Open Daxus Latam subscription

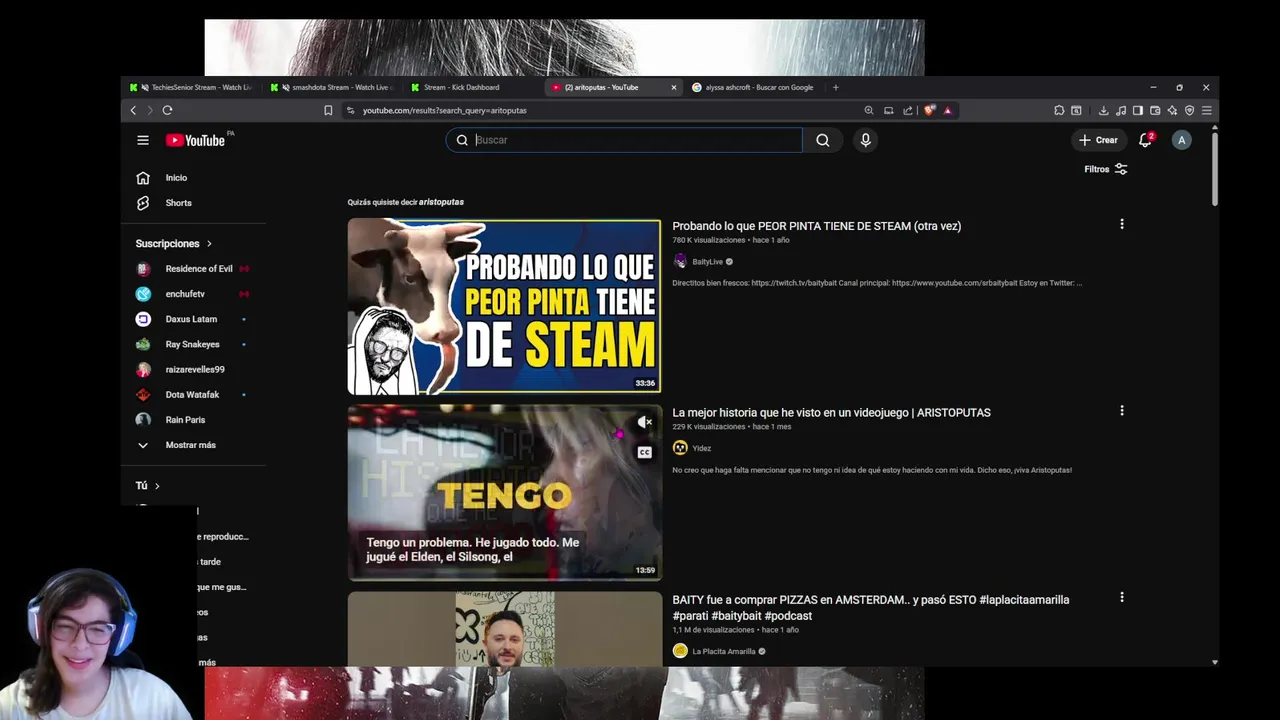click(x=191, y=319)
